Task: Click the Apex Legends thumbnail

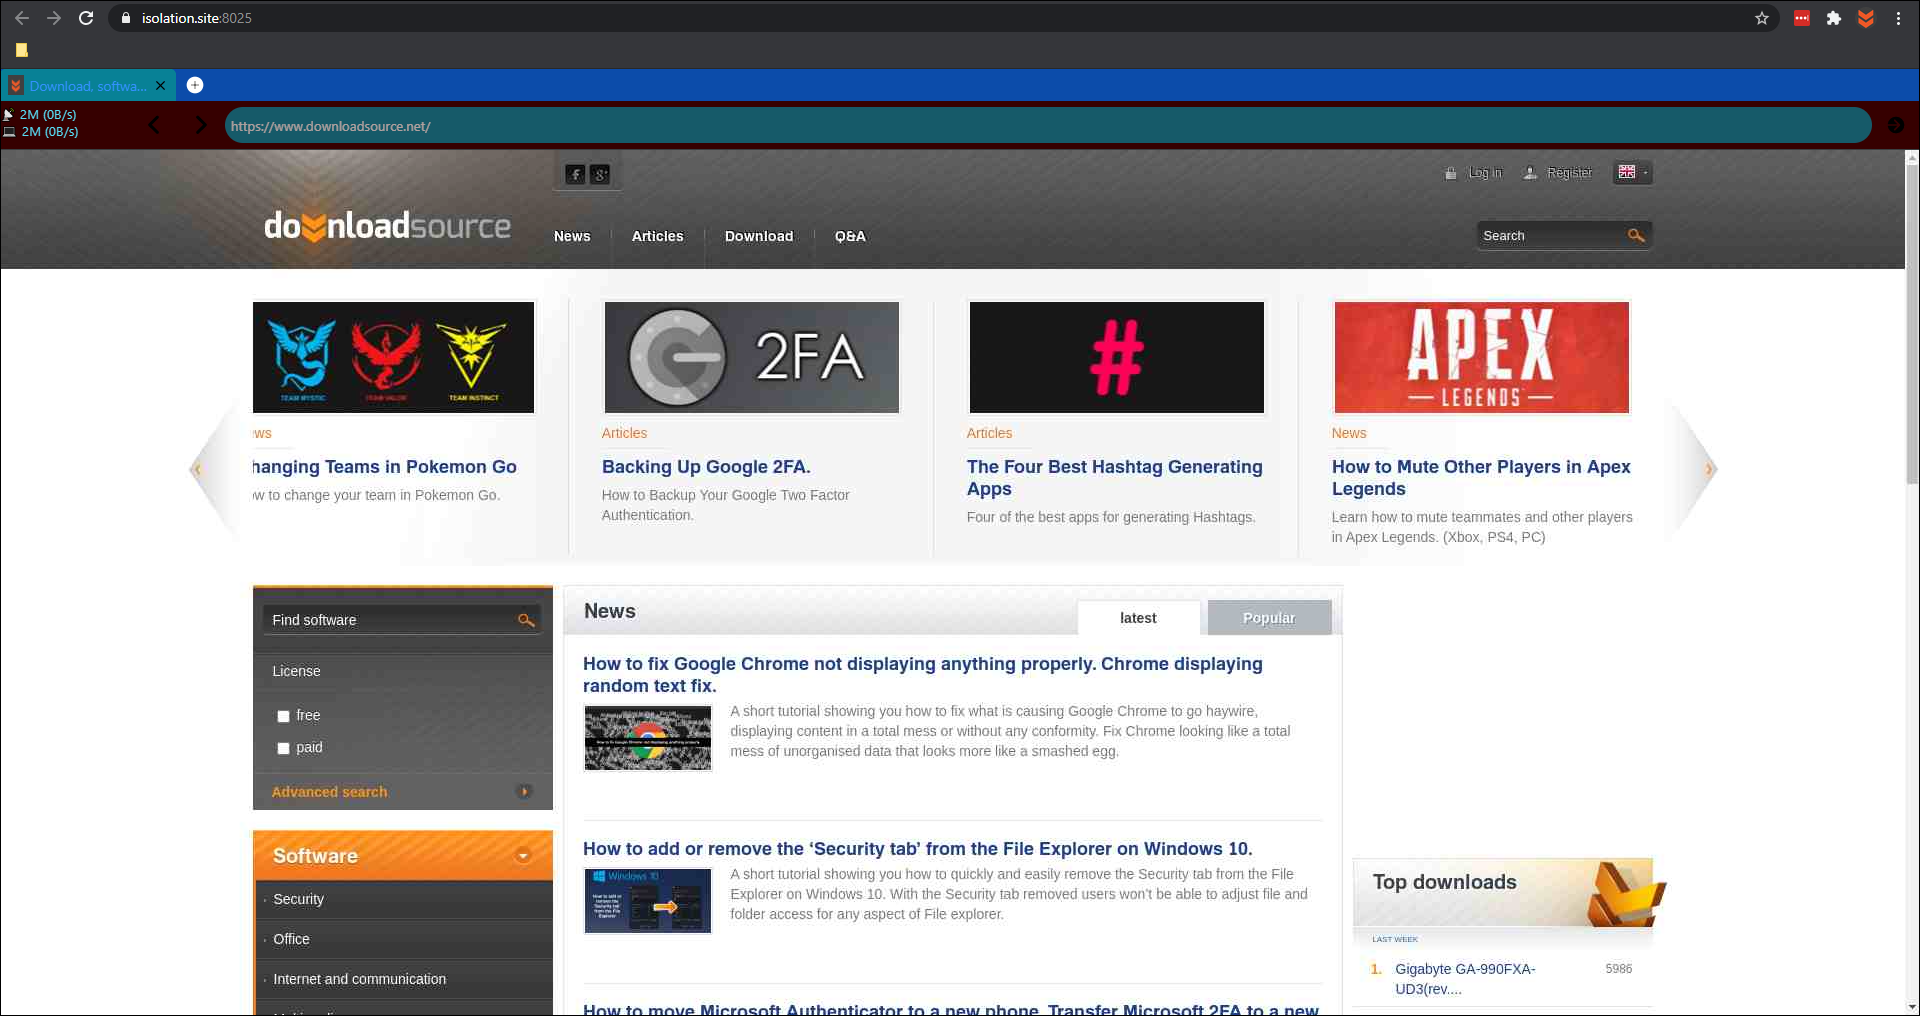Action: (x=1481, y=357)
